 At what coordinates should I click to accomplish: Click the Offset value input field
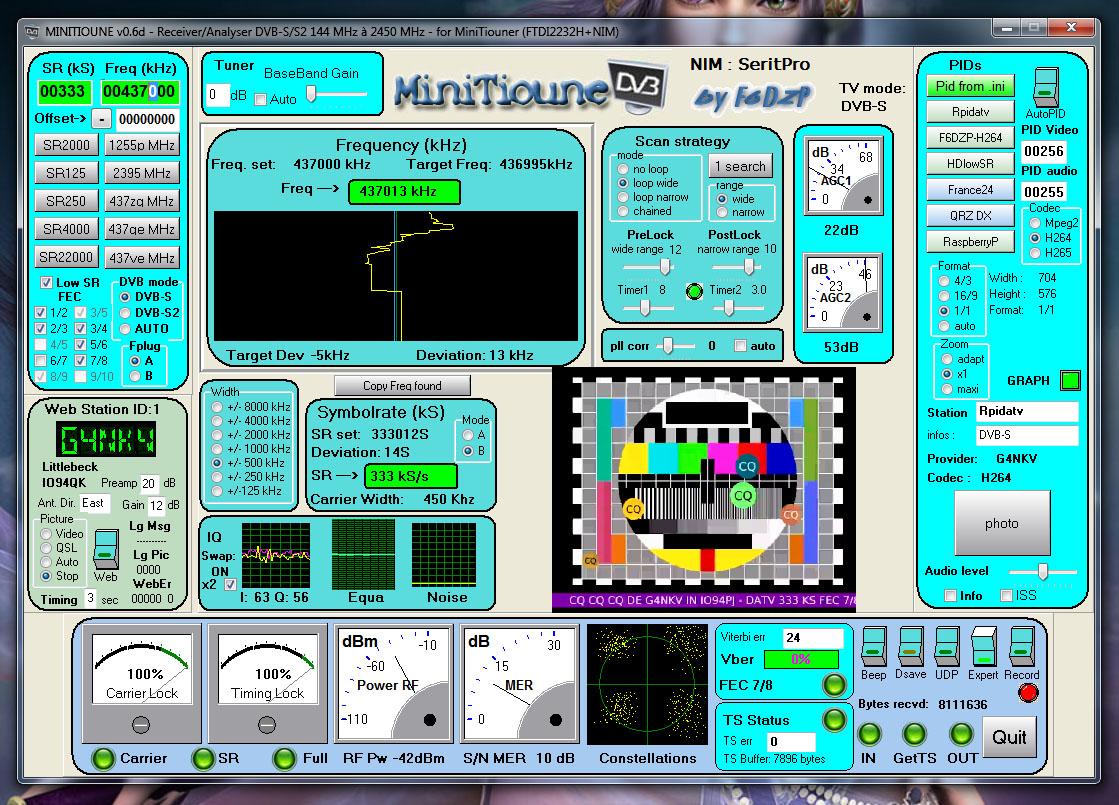tap(147, 120)
